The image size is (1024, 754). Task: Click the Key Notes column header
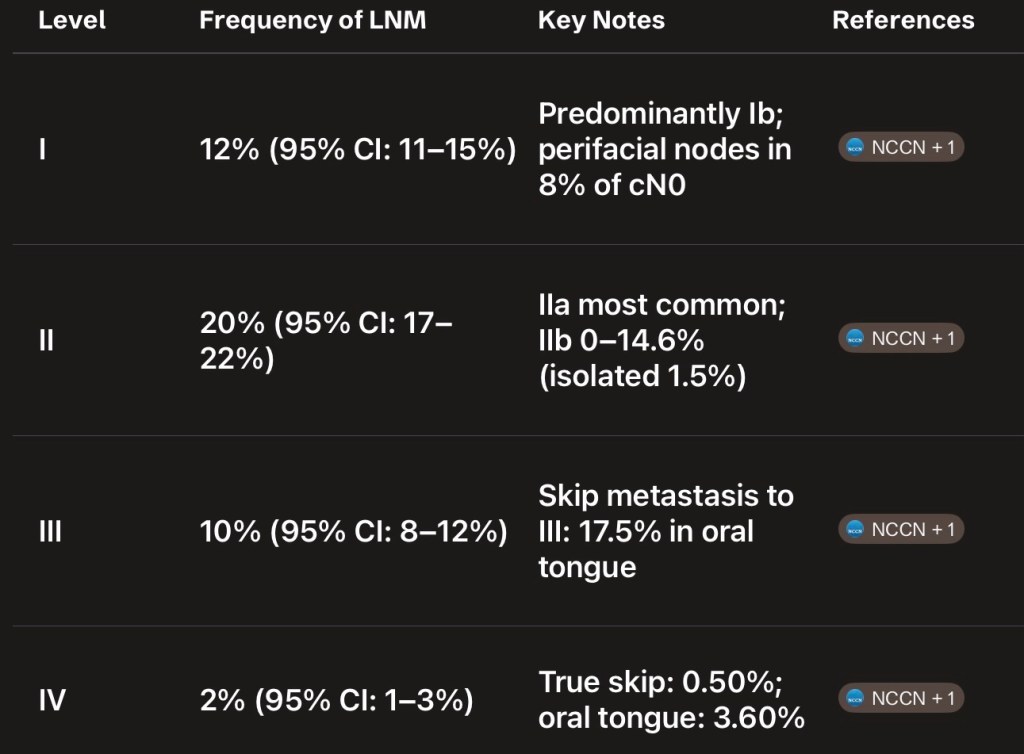coord(601,20)
